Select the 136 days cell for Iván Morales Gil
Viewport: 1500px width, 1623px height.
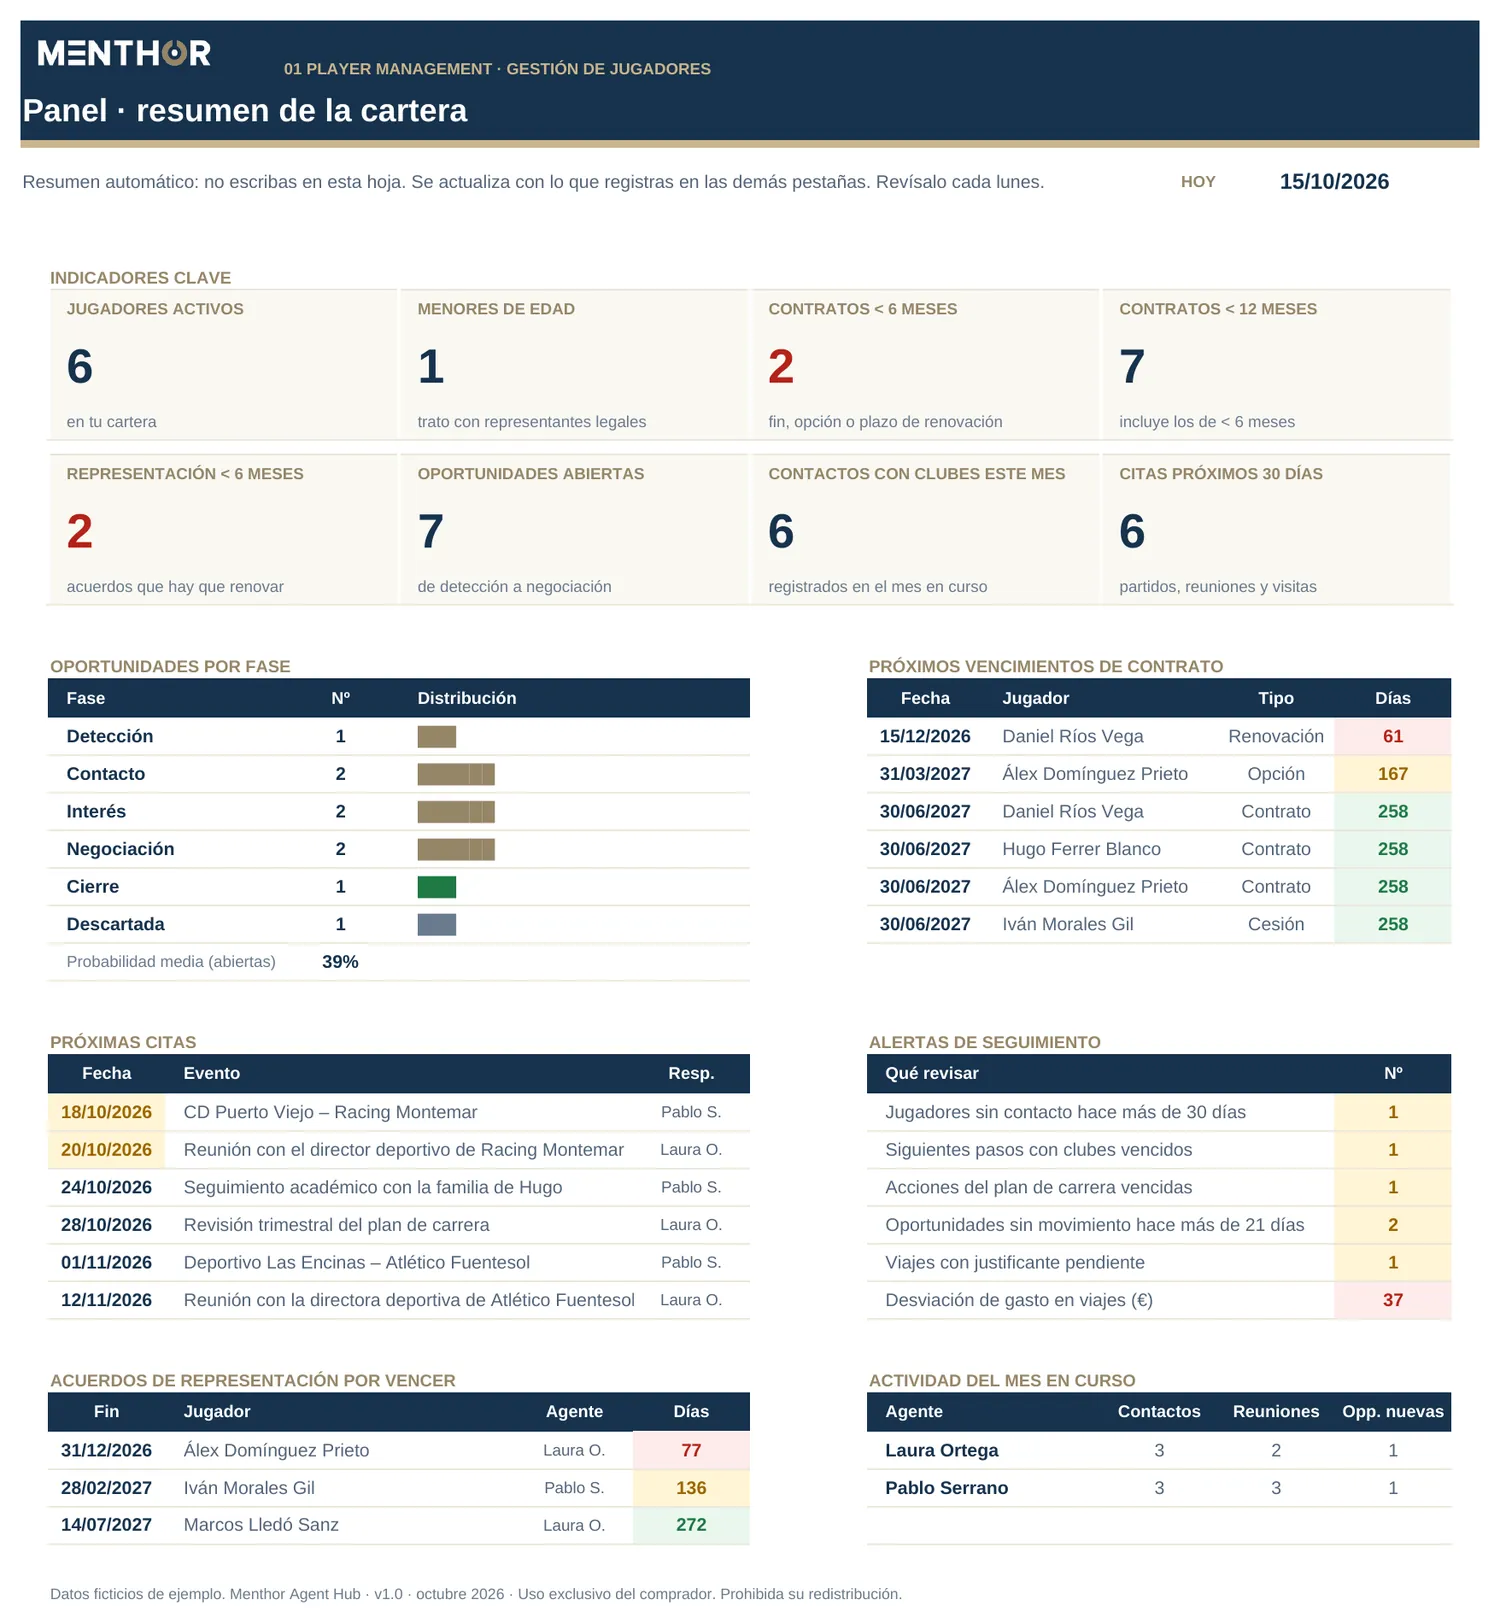pos(691,1488)
